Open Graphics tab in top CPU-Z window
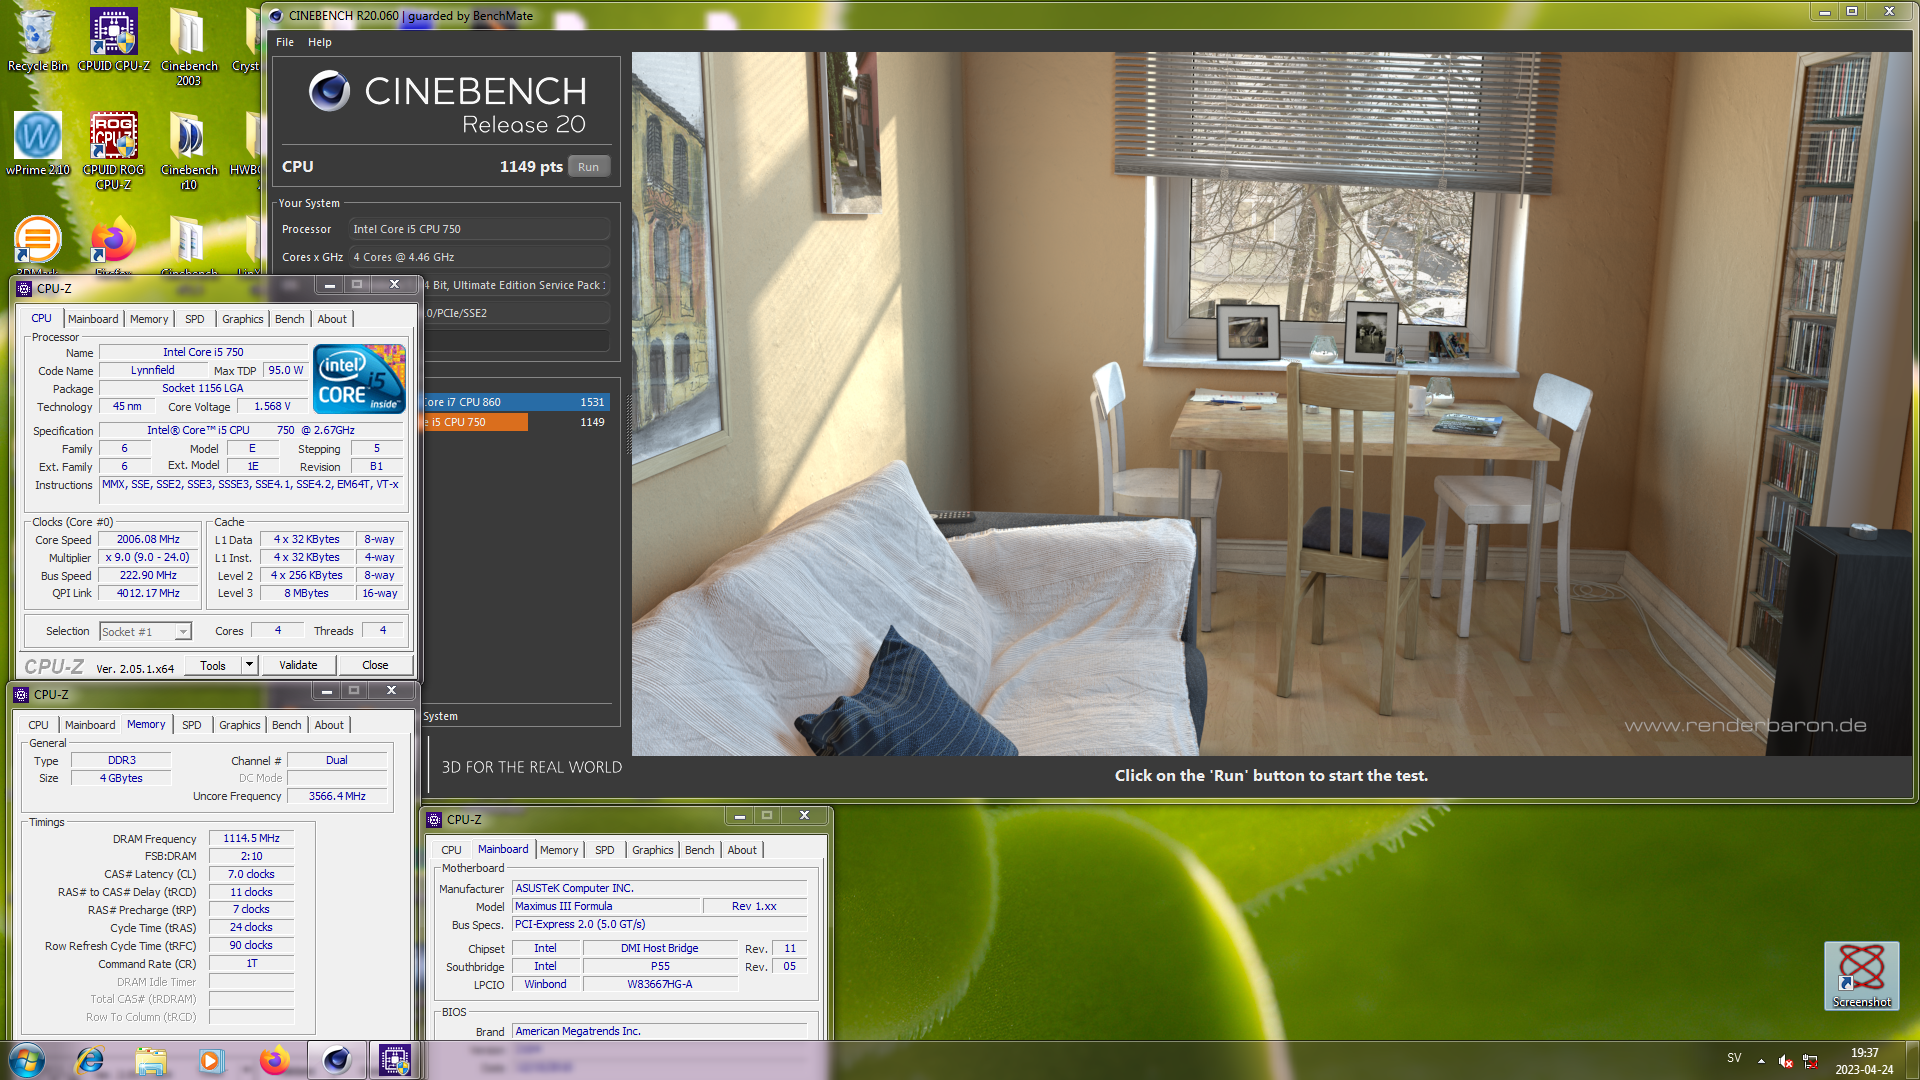This screenshot has width=1920, height=1080. tap(243, 319)
